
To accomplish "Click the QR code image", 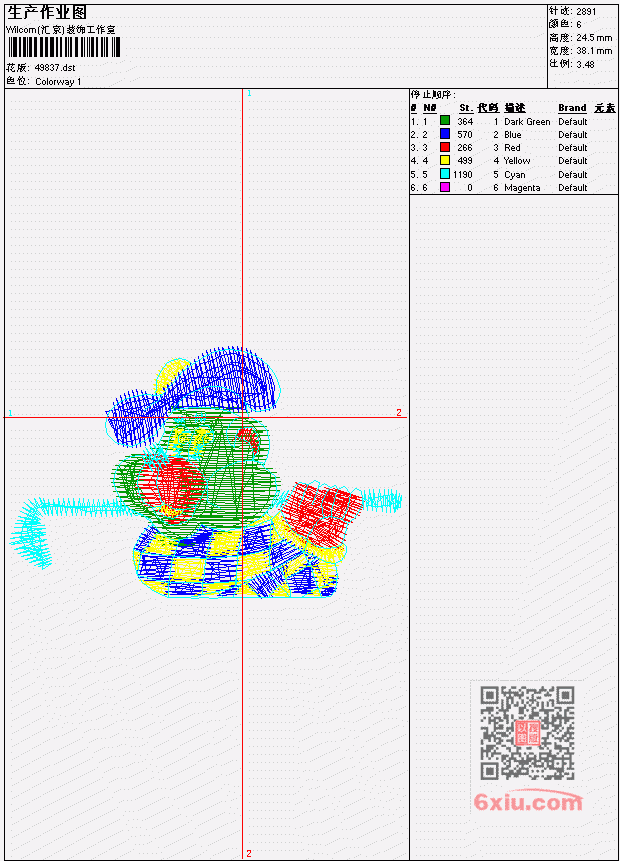I will pos(527,733).
